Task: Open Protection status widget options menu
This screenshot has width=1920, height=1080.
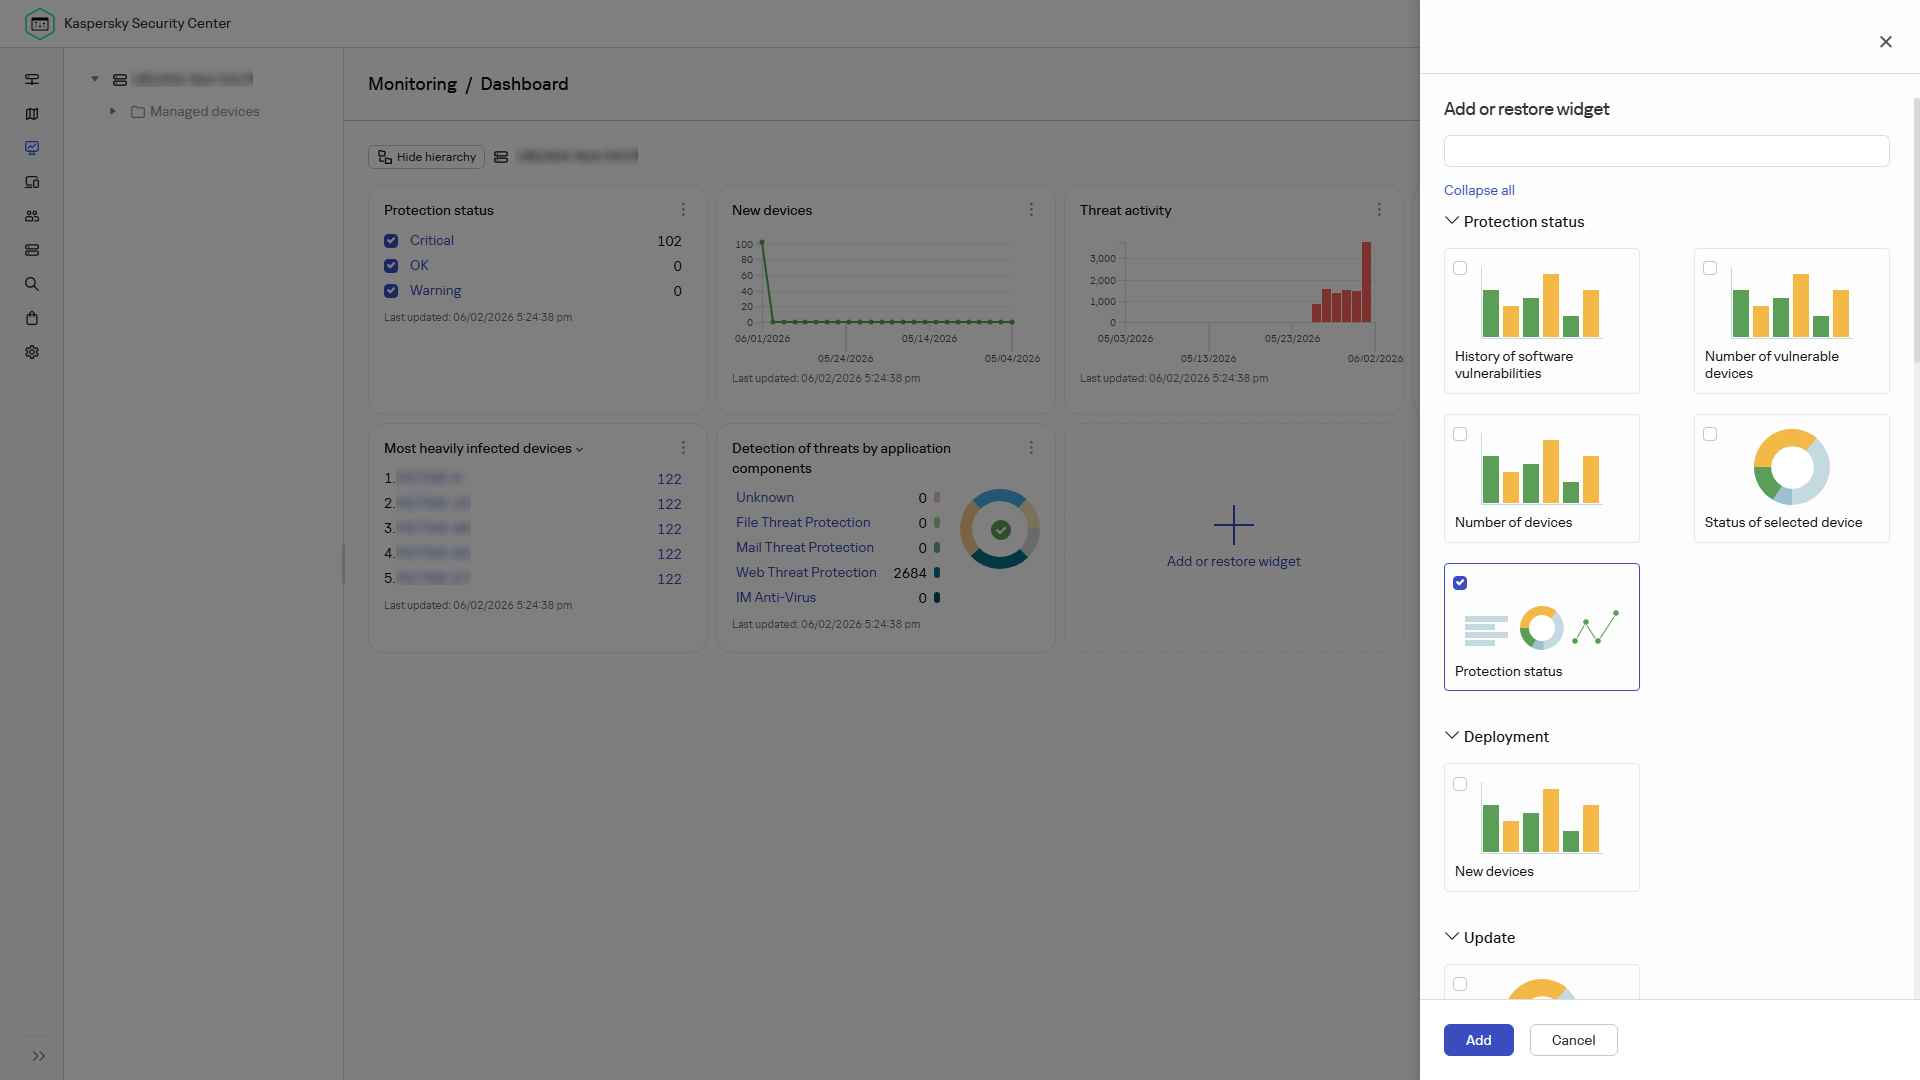Action: pos(683,210)
